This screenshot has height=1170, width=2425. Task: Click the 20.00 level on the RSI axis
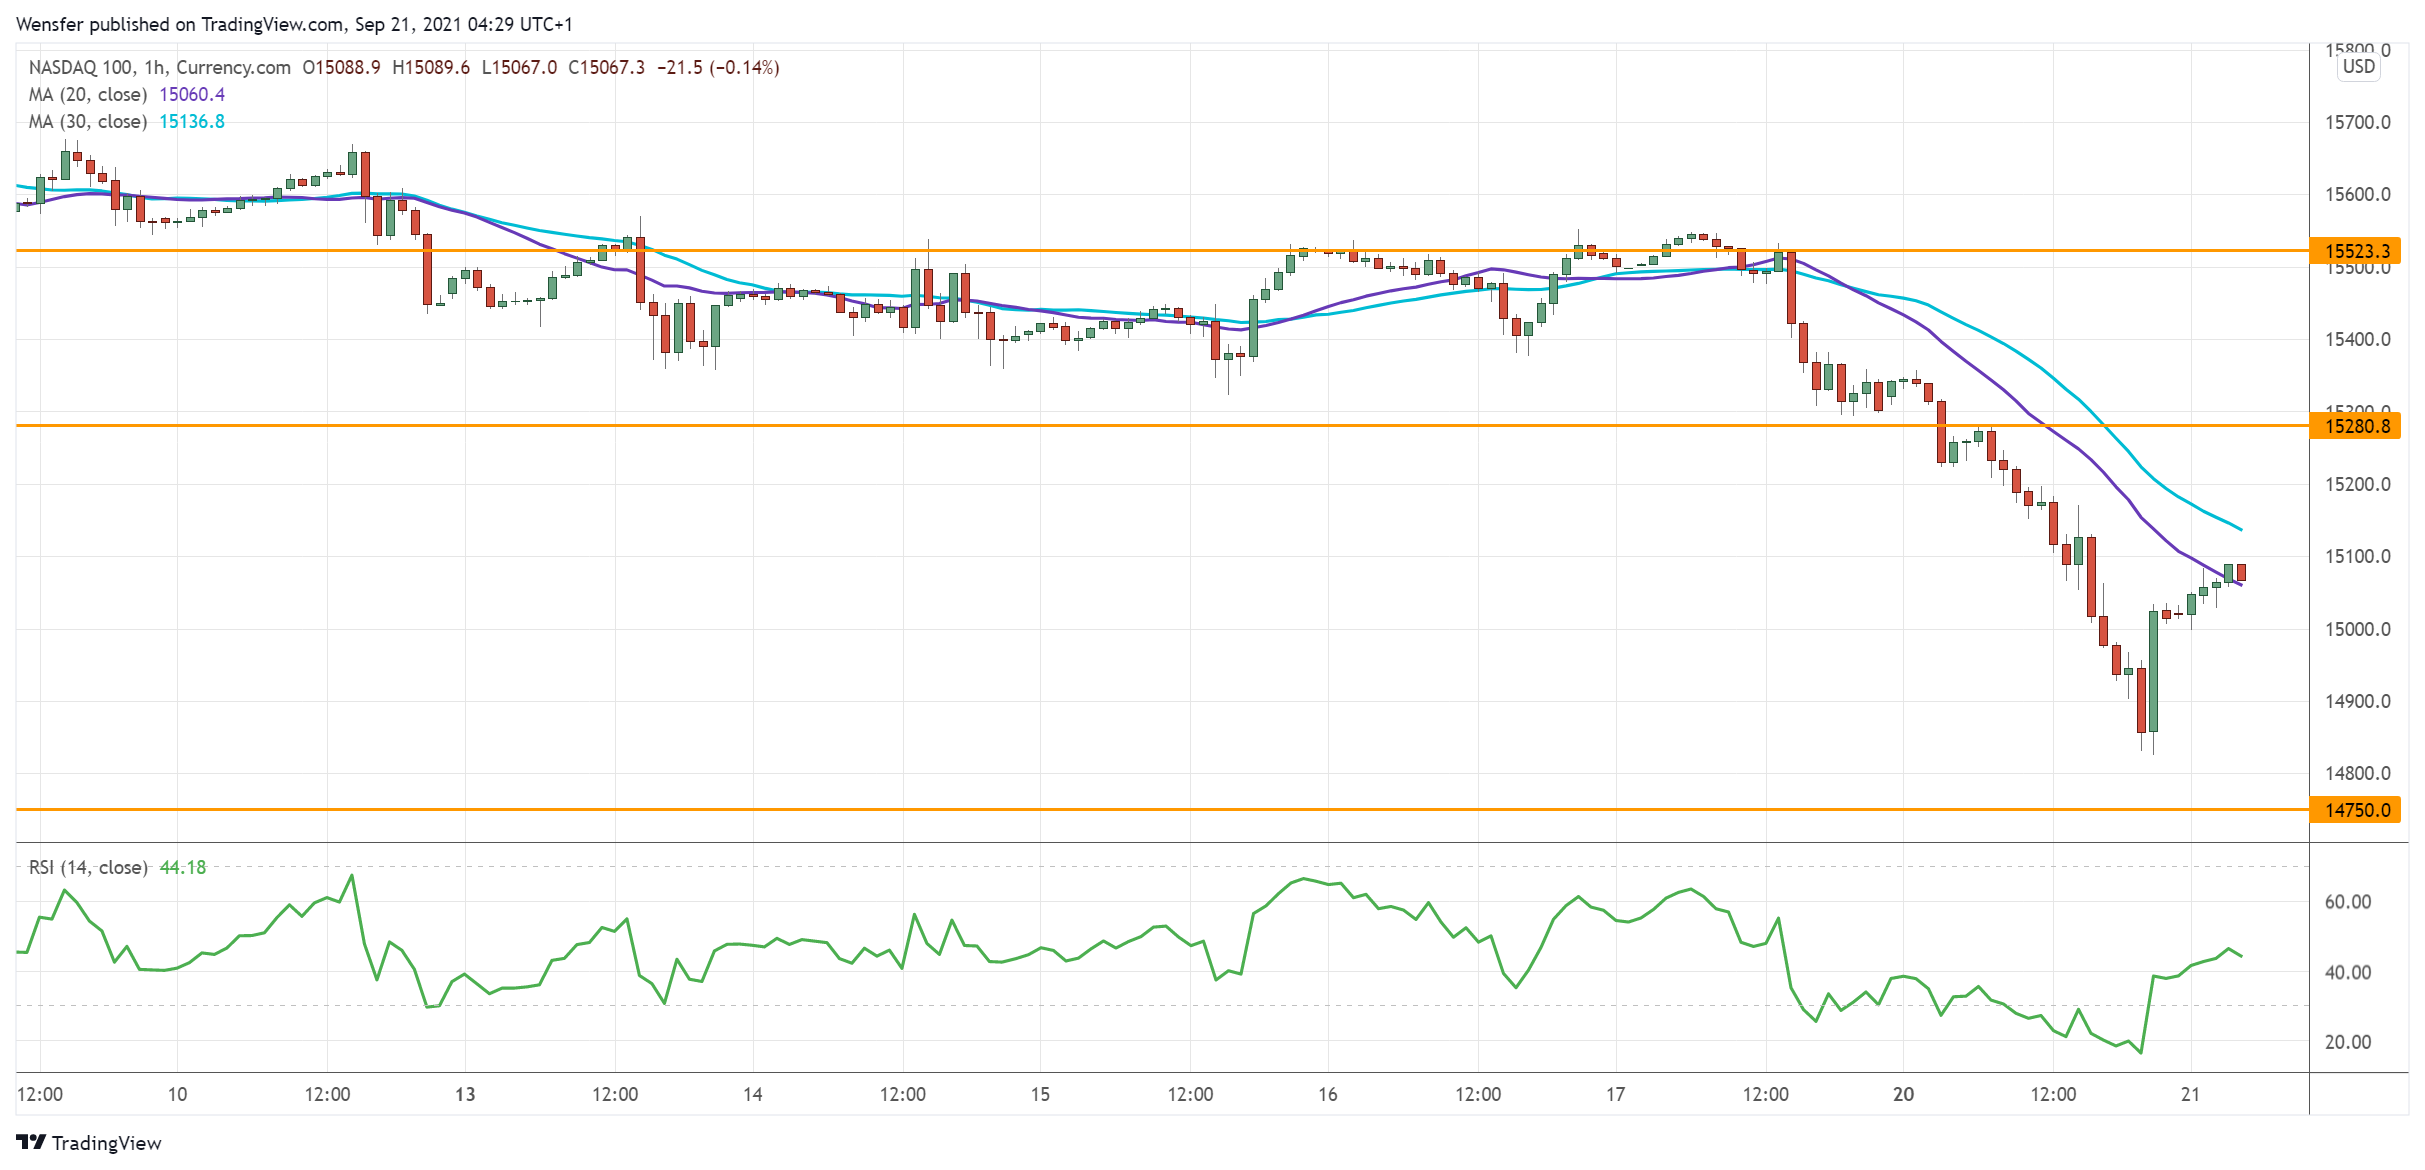2347,1042
